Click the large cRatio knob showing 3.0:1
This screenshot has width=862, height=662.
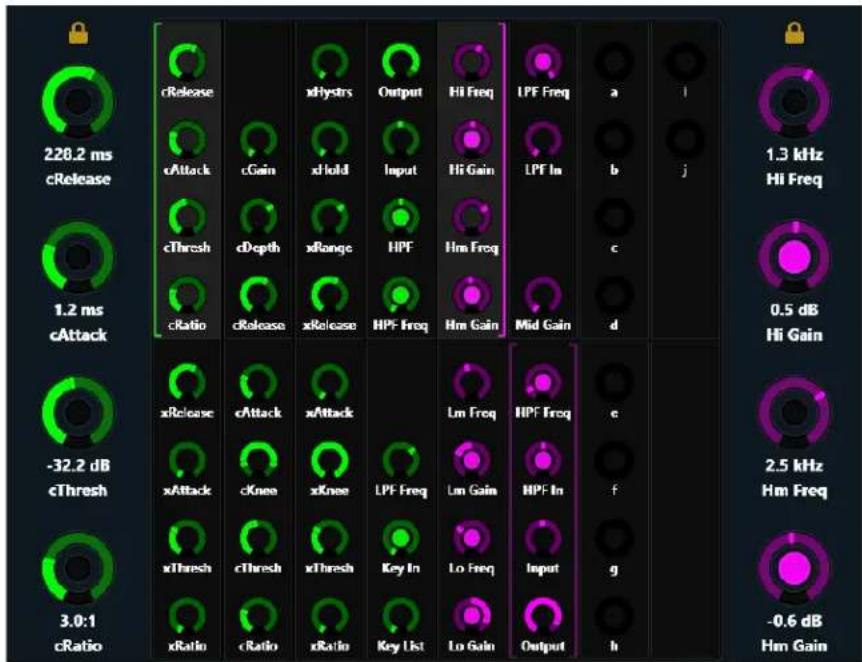pyautogui.click(x=78, y=568)
